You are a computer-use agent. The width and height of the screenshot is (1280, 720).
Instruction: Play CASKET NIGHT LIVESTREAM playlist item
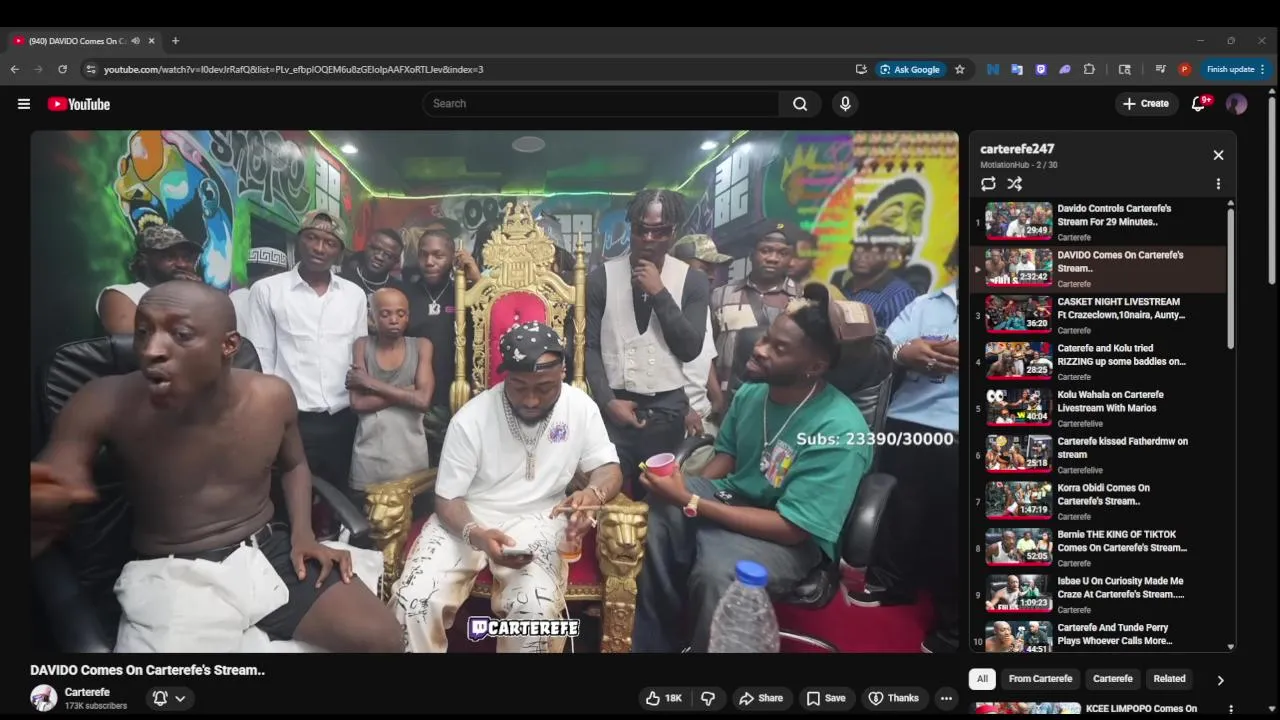pos(1097,315)
